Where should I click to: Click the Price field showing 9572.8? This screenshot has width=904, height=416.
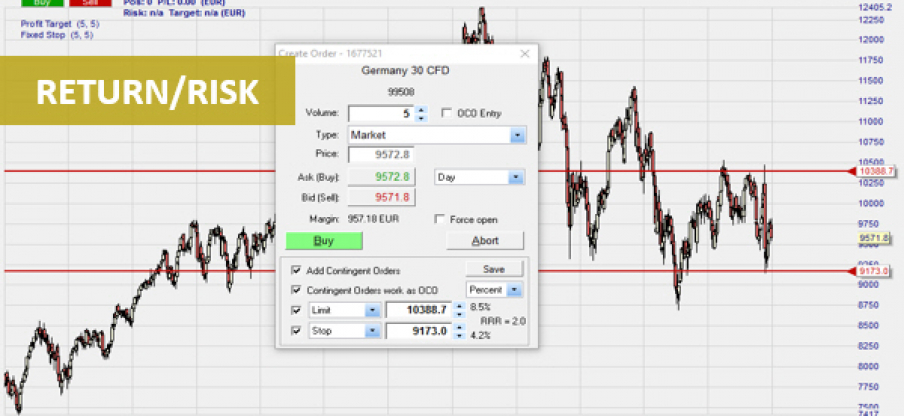click(381, 154)
